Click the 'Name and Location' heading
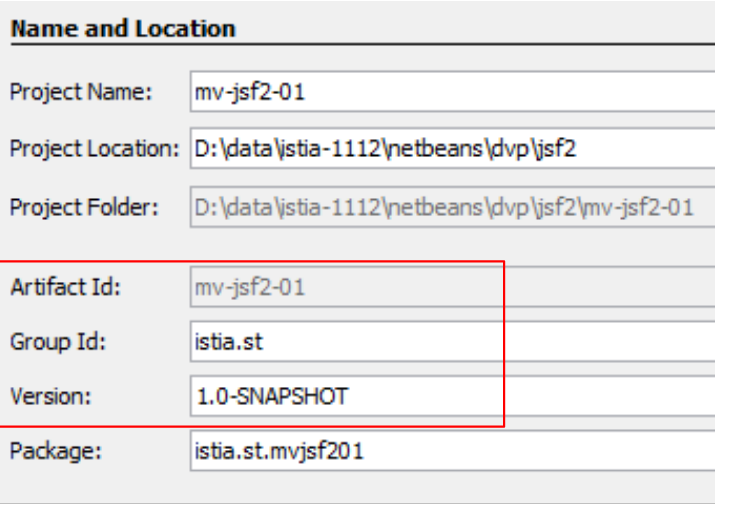 coord(123,29)
